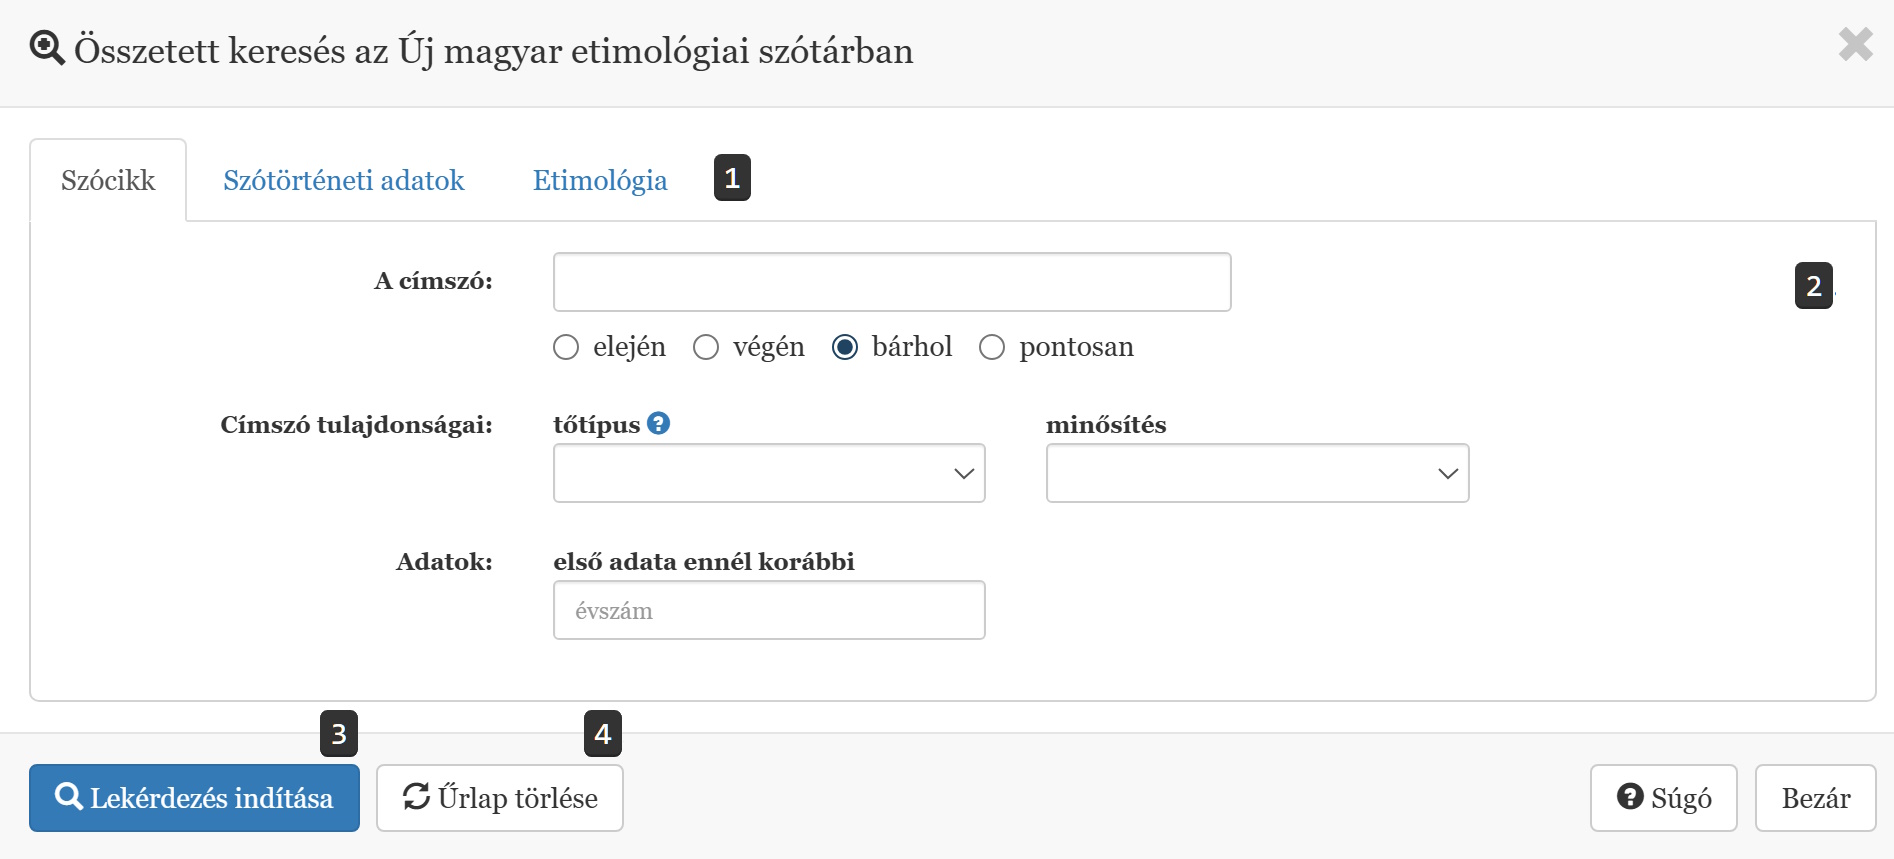Close the dialog with the X icon
1894x859 pixels.
click(x=1855, y=45)
